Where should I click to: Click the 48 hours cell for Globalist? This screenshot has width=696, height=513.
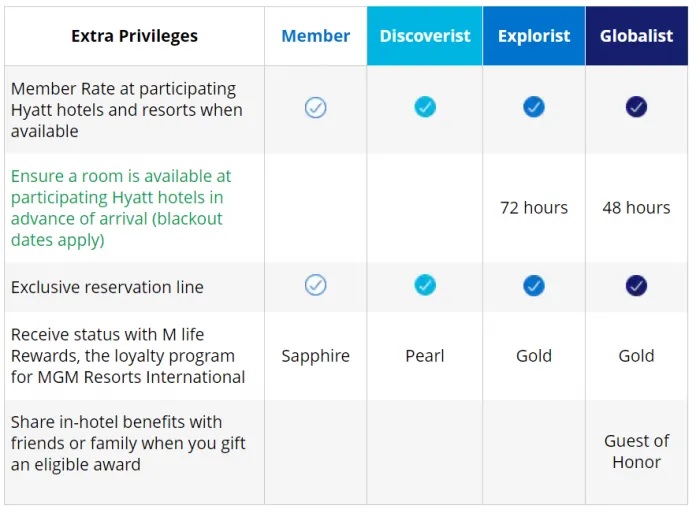point(637,208)
